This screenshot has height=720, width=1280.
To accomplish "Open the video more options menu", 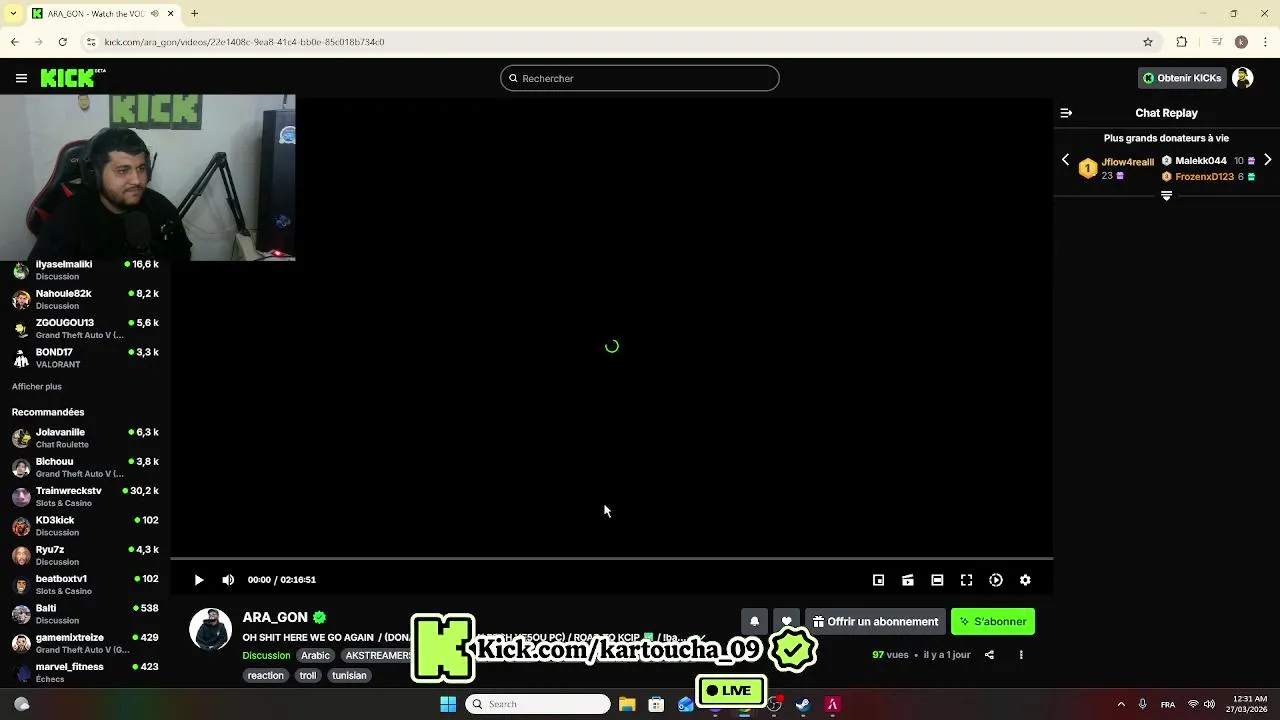I will pyautogui.click(x=1021, y=655).
